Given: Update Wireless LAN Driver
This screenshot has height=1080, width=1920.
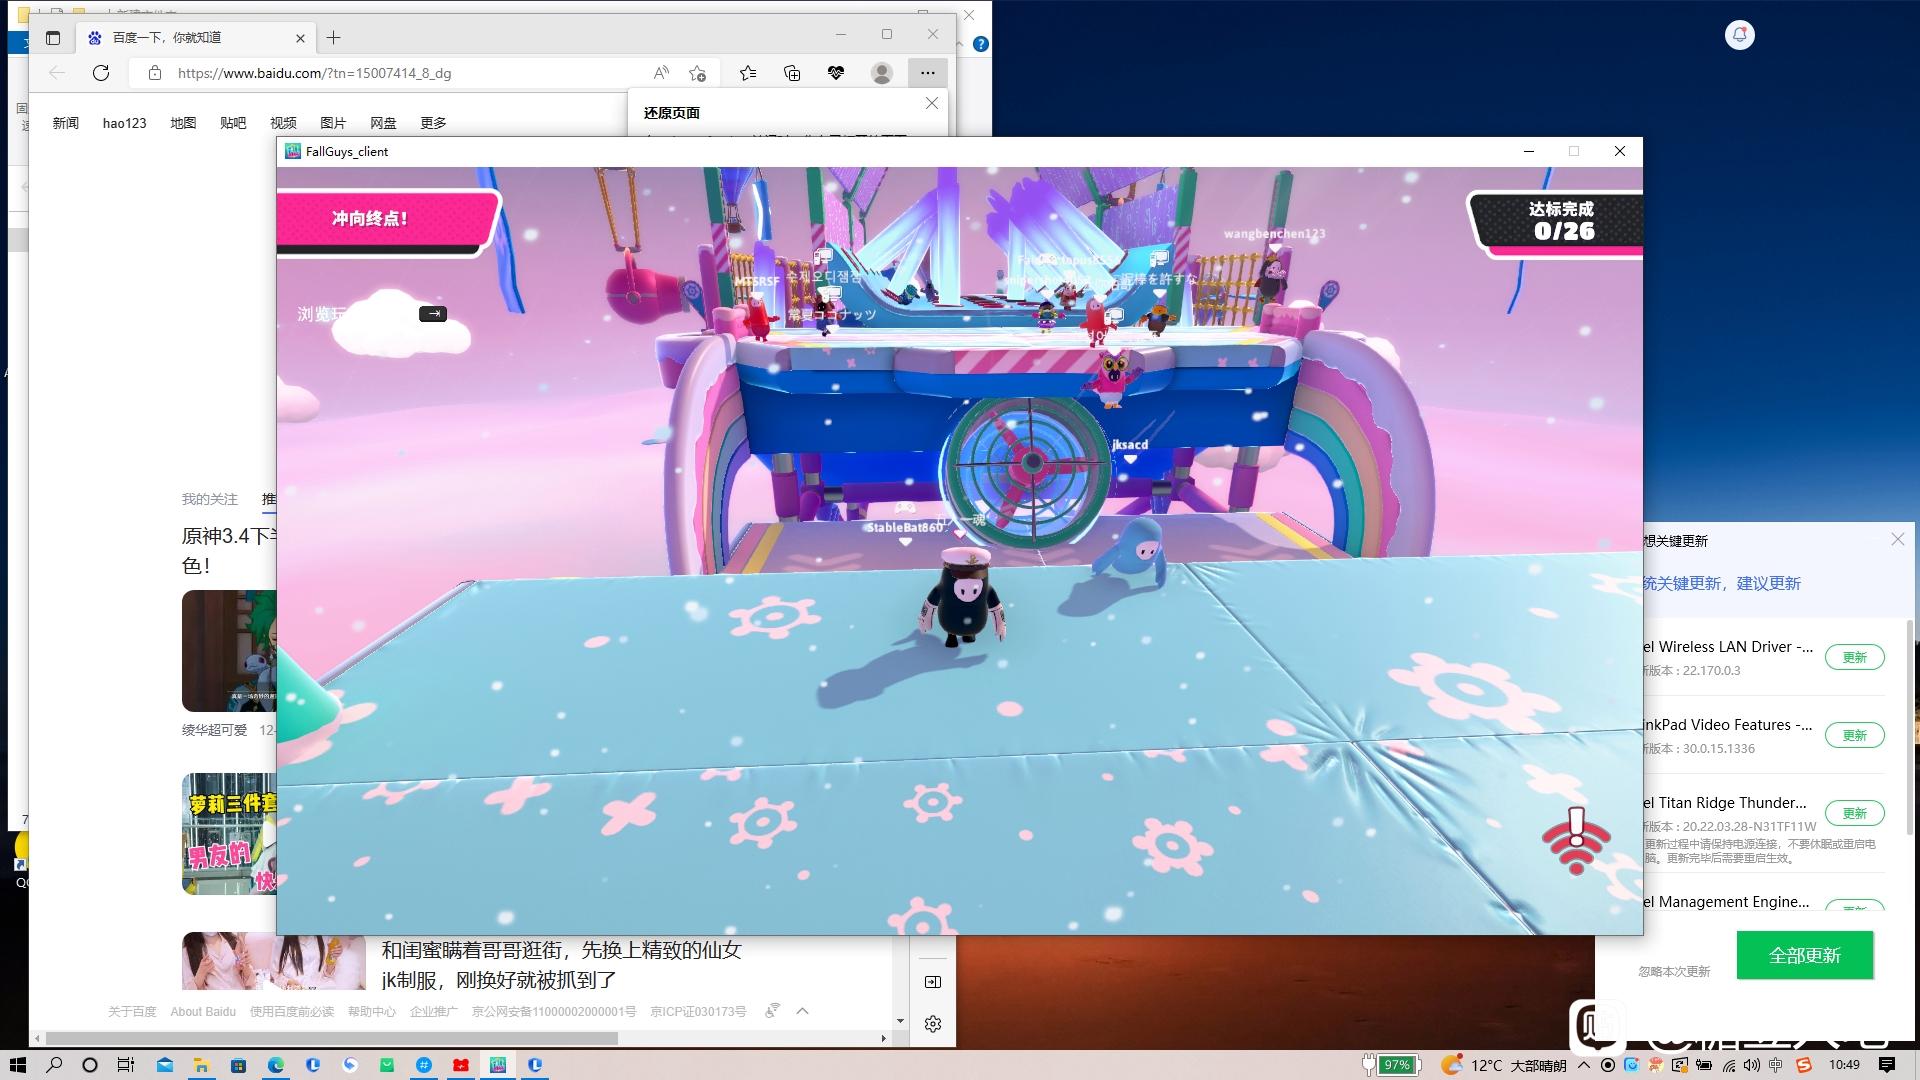Looking at the screenshot, I should (x=1855, y=657).
